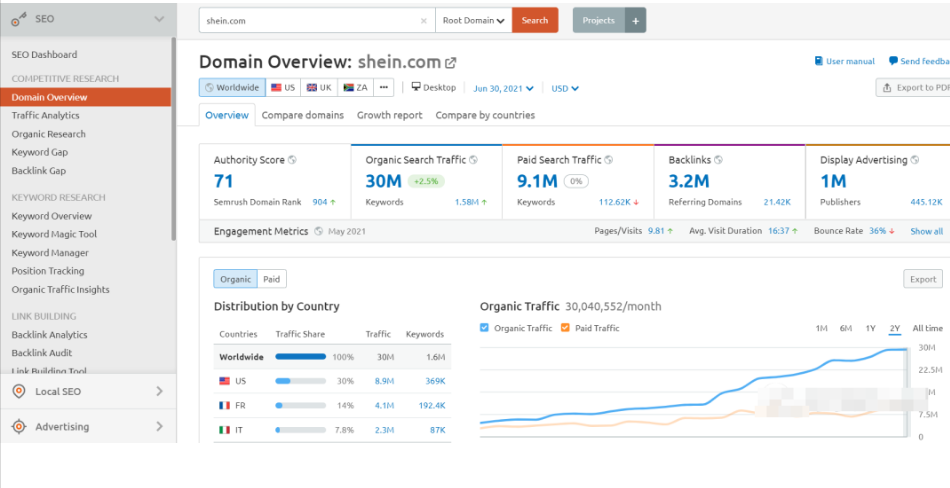The width and height of the screenshot is (950, 488).
Task: Open Root Domain dropdown
Action: point(474,21)
